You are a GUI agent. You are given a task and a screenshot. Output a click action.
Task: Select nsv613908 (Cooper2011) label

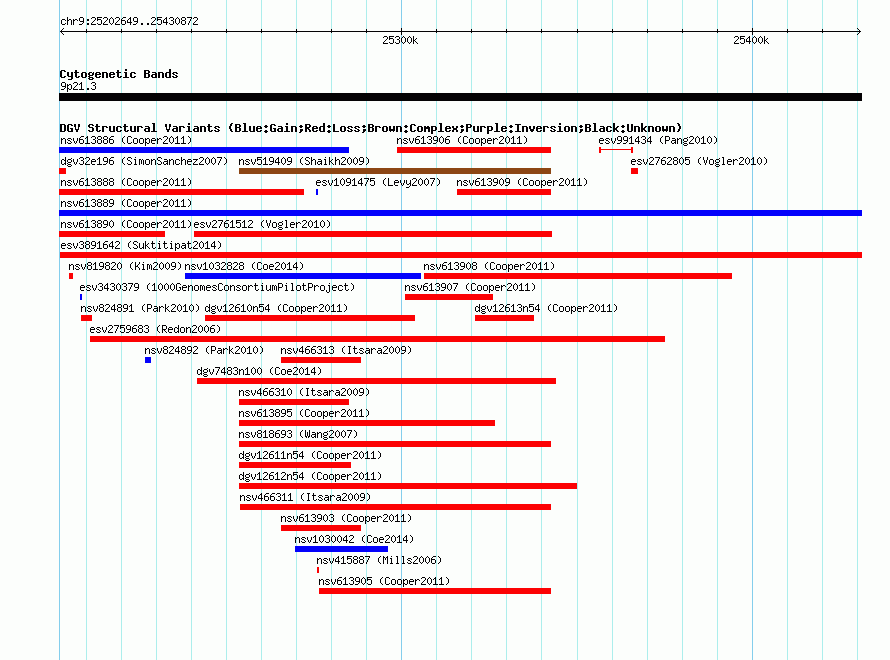(489, 266)
